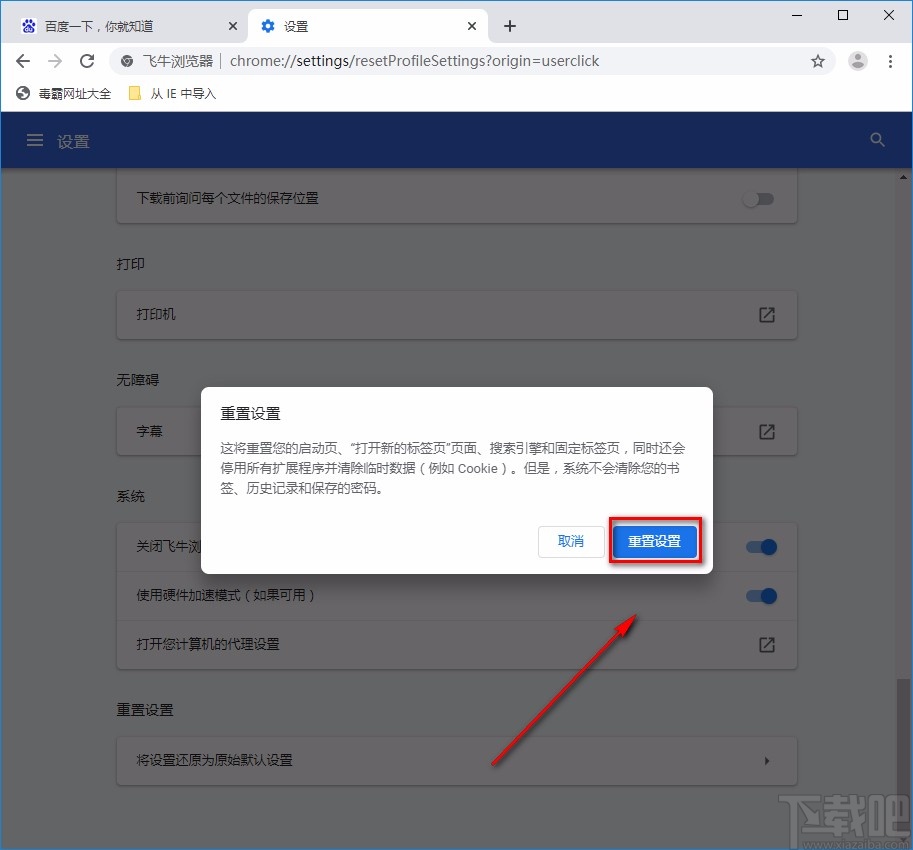Open the Chrome three-dot menu
Screen dimensions: 913x850
point(891,61)
